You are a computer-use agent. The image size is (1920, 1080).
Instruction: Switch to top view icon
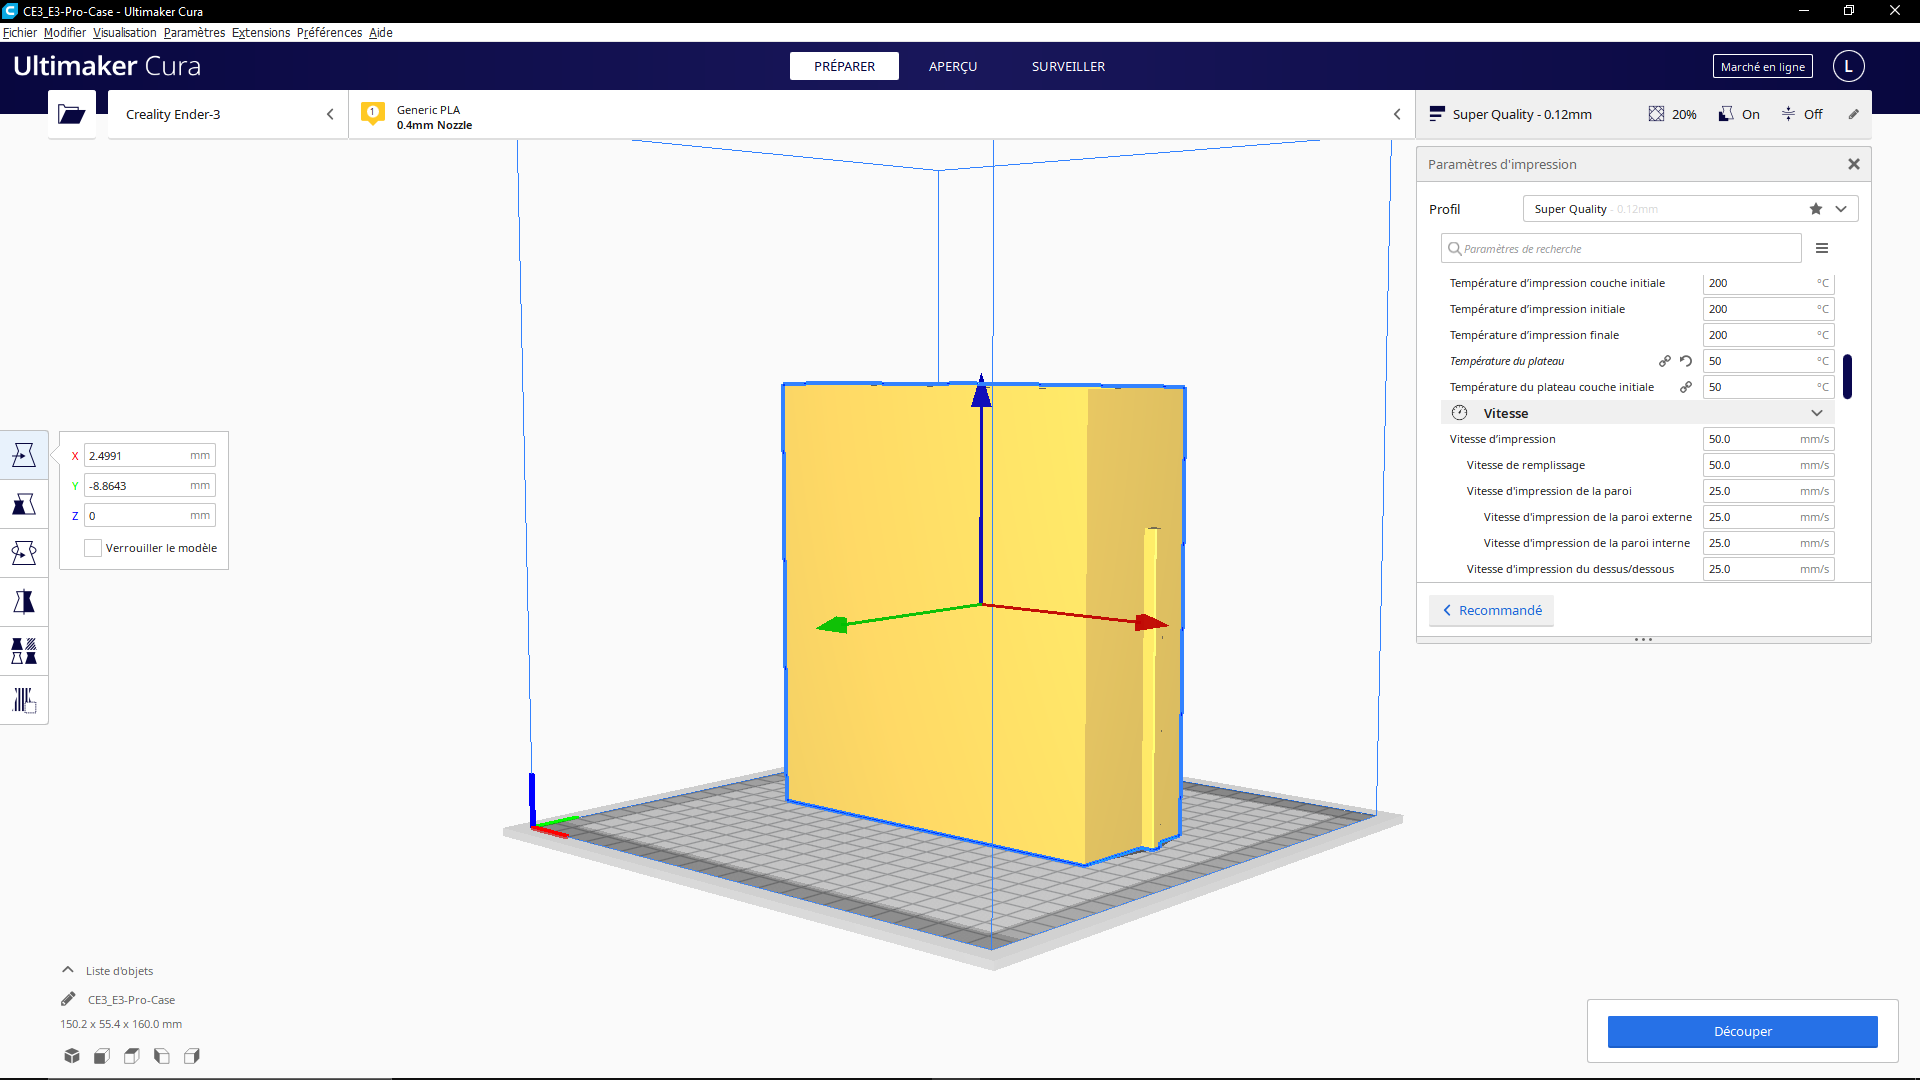(x=132, y=1056)
